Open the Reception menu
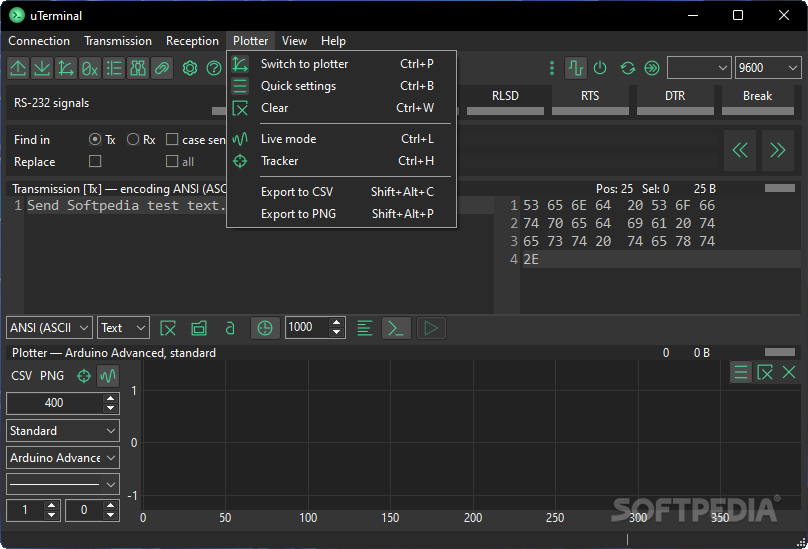808x549 pixels. pyautogui.click(x=192, y=41)
